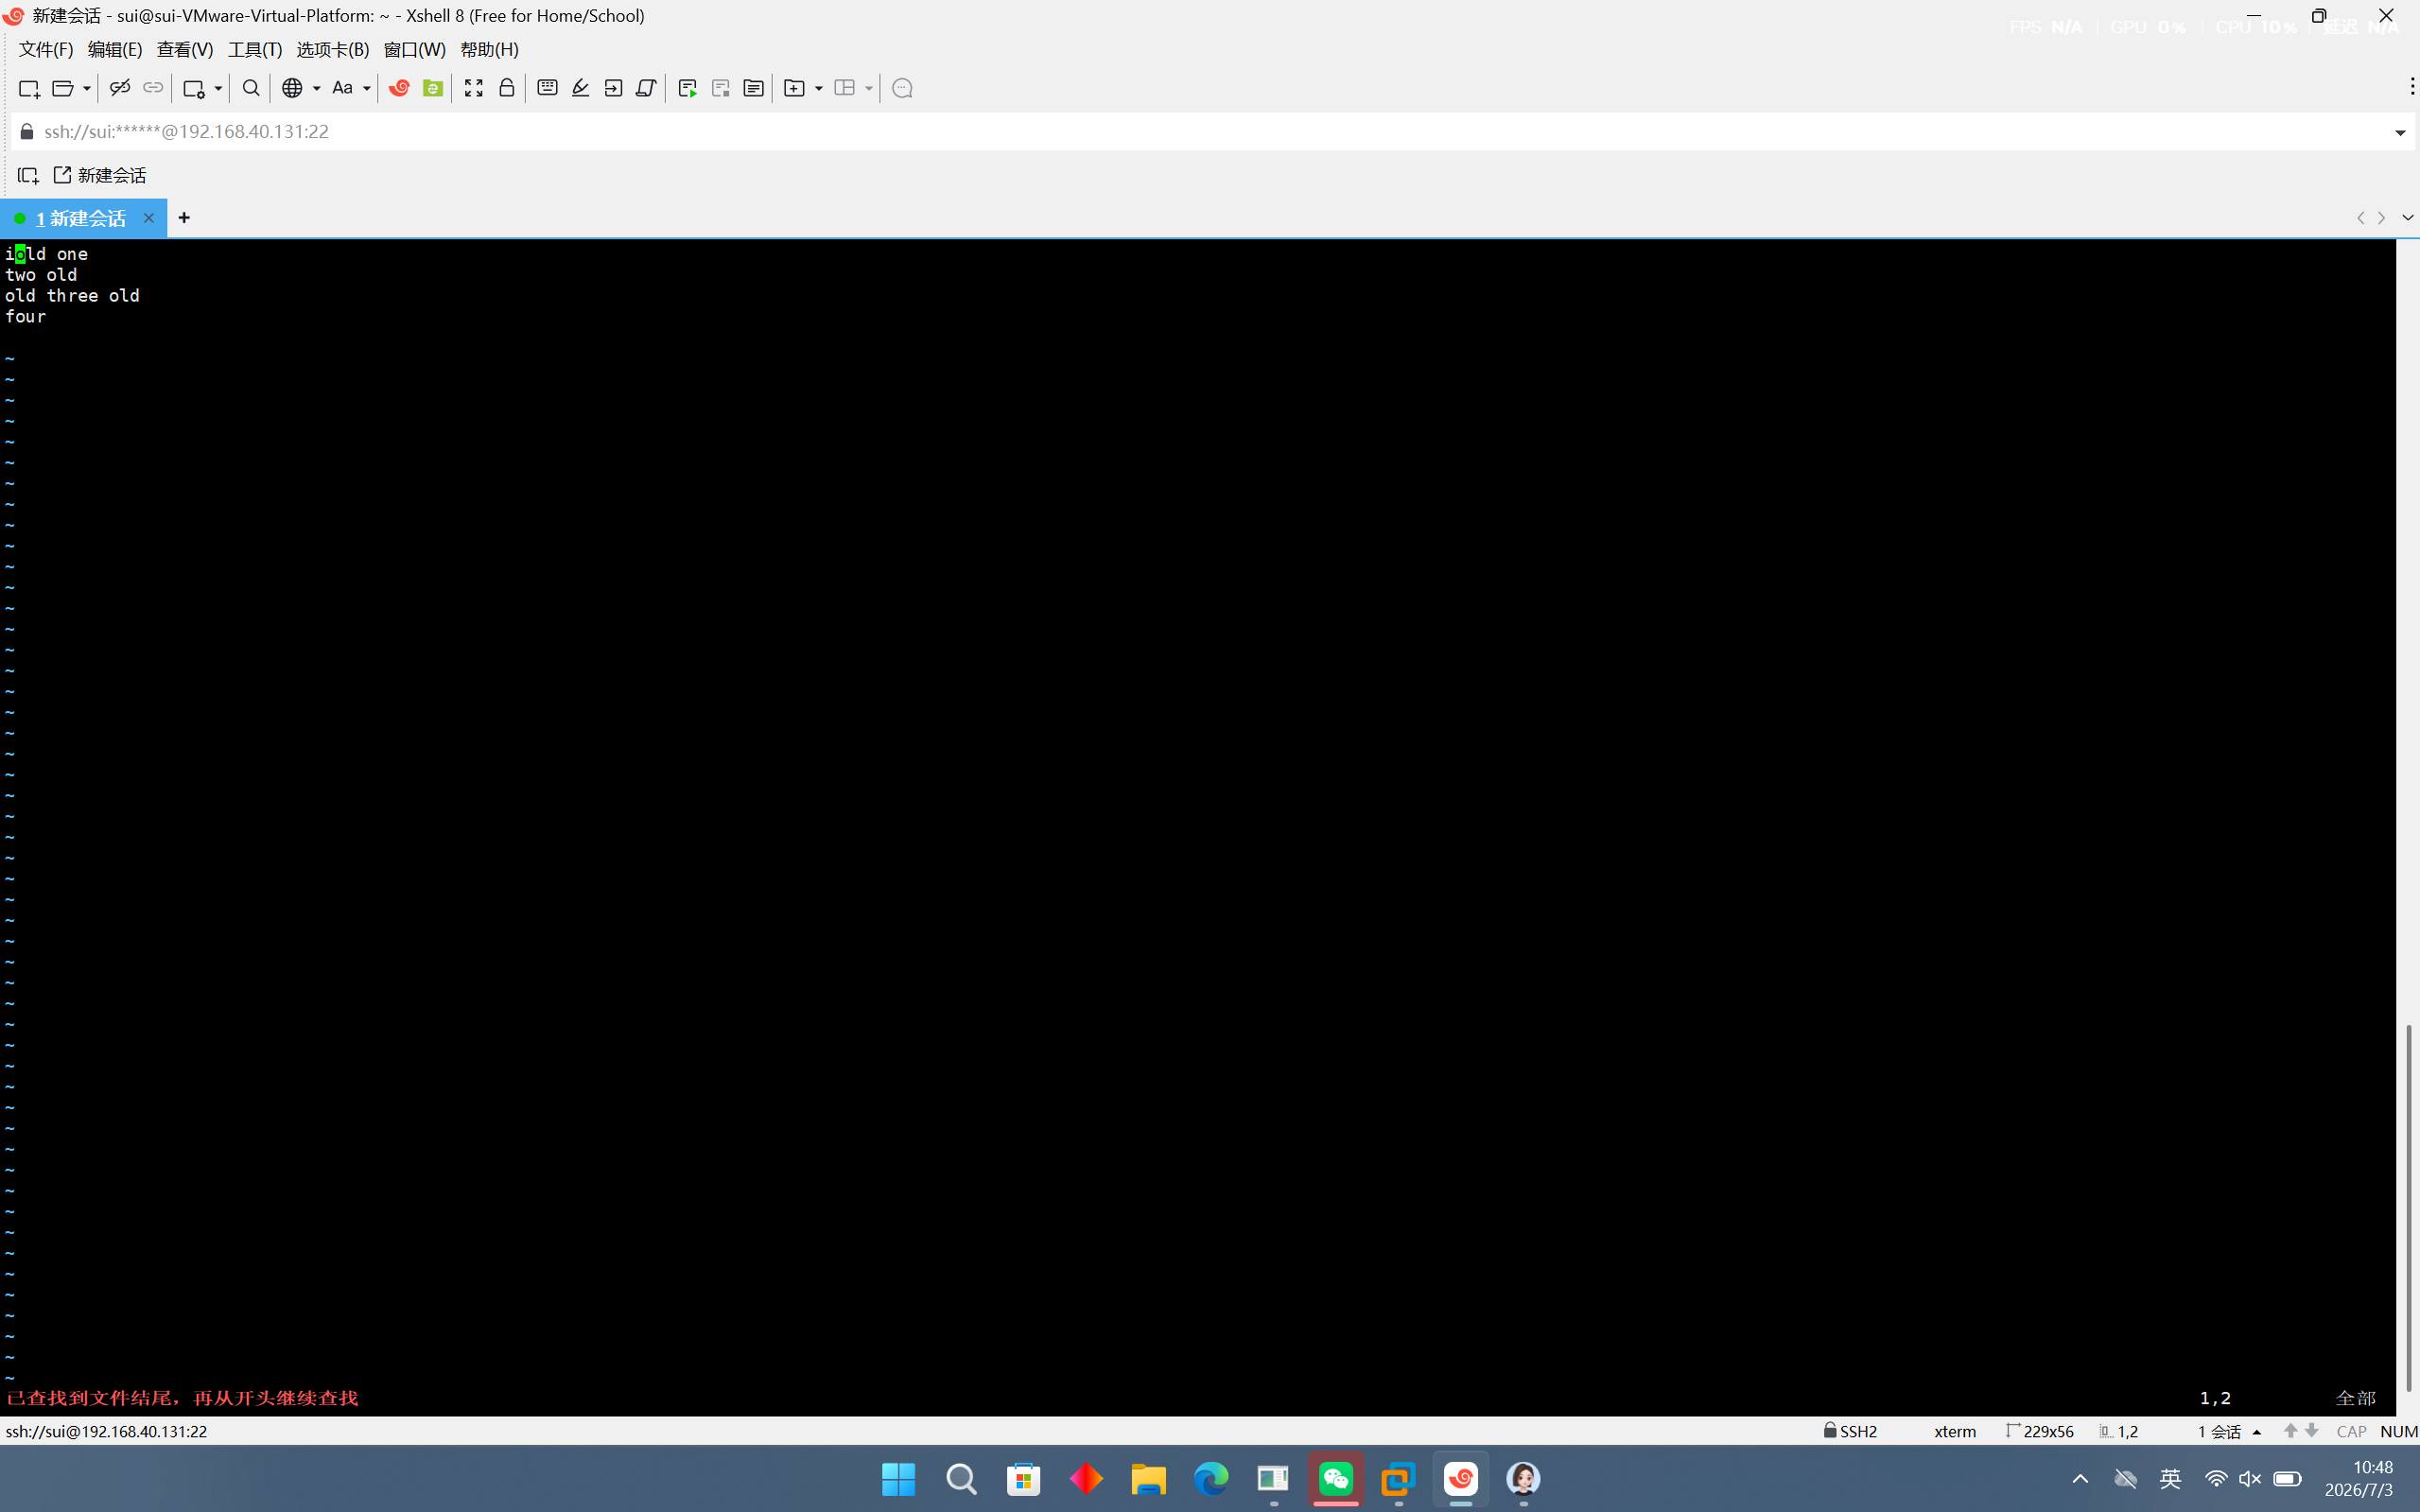This screenshot has height=1512, width=2420.
Task: Launch the green Xftp file transfer icon
Action: [433, 88]
